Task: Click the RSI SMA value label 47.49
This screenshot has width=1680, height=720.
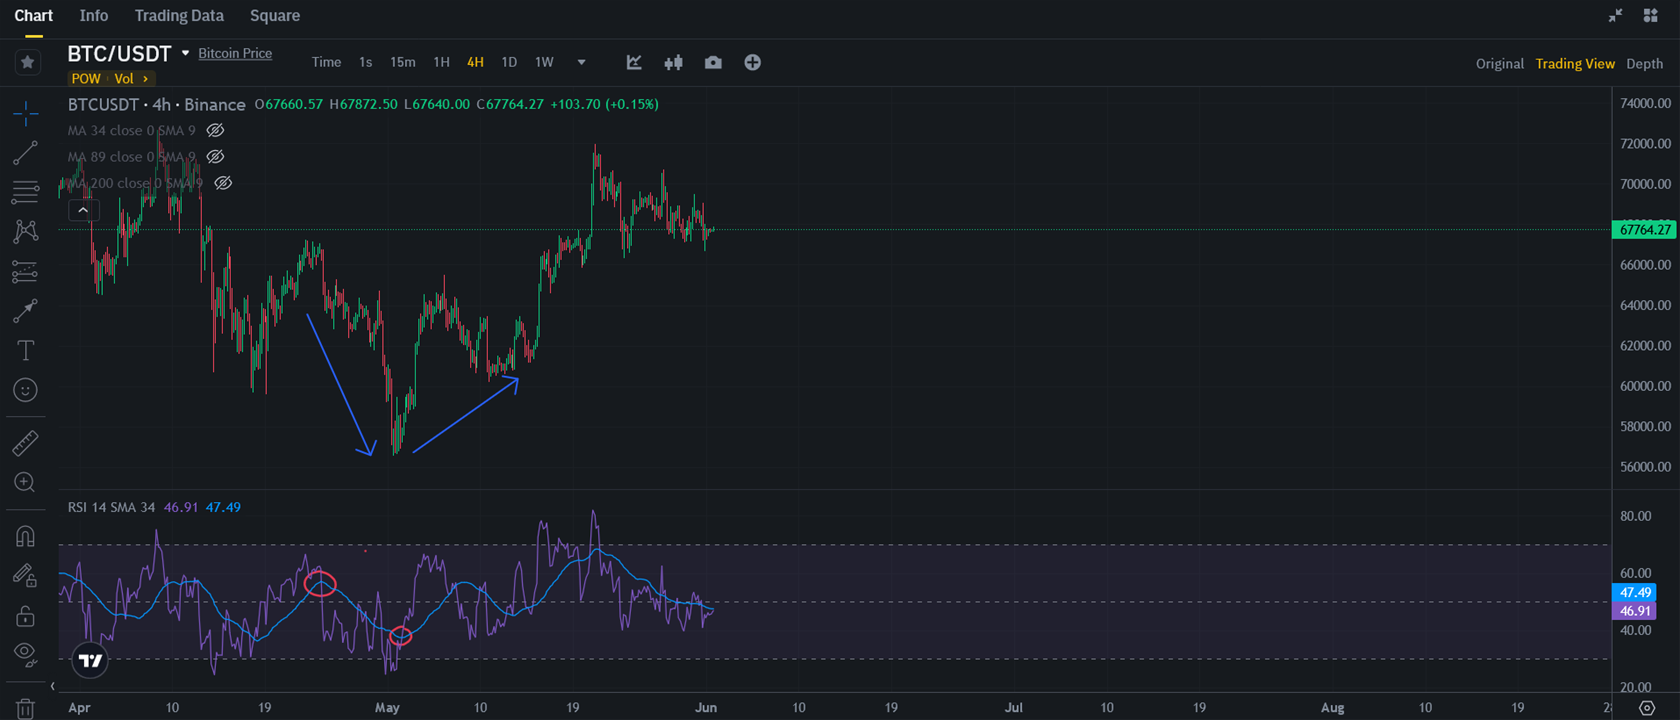Action: [1635, 593]
